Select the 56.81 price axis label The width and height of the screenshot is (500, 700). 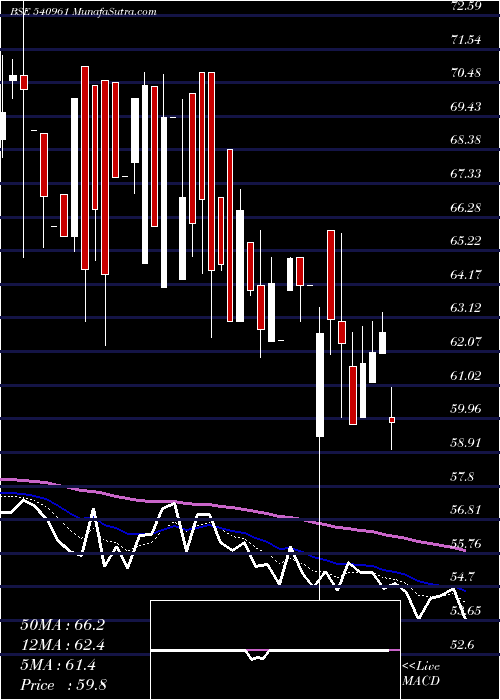tap(466, 510)
